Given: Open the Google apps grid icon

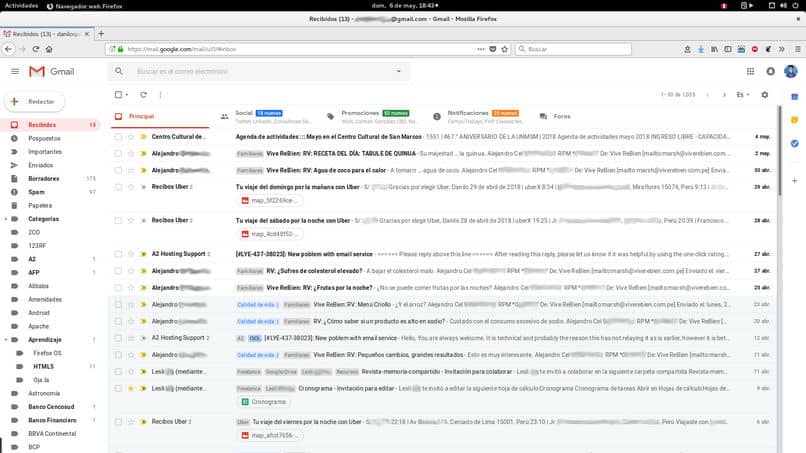Looking at the screenshot, I should pos(750,71).
